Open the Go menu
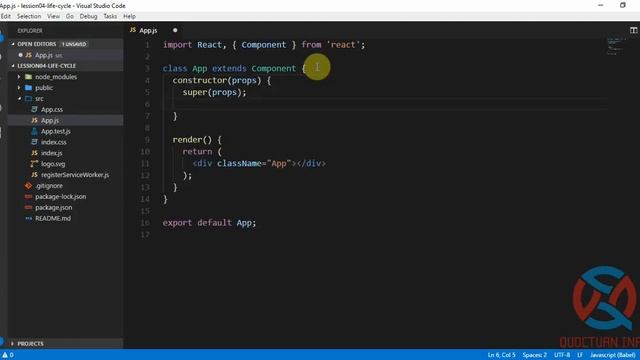The width and height of the screenshot is (640, 360). (70, 16)
